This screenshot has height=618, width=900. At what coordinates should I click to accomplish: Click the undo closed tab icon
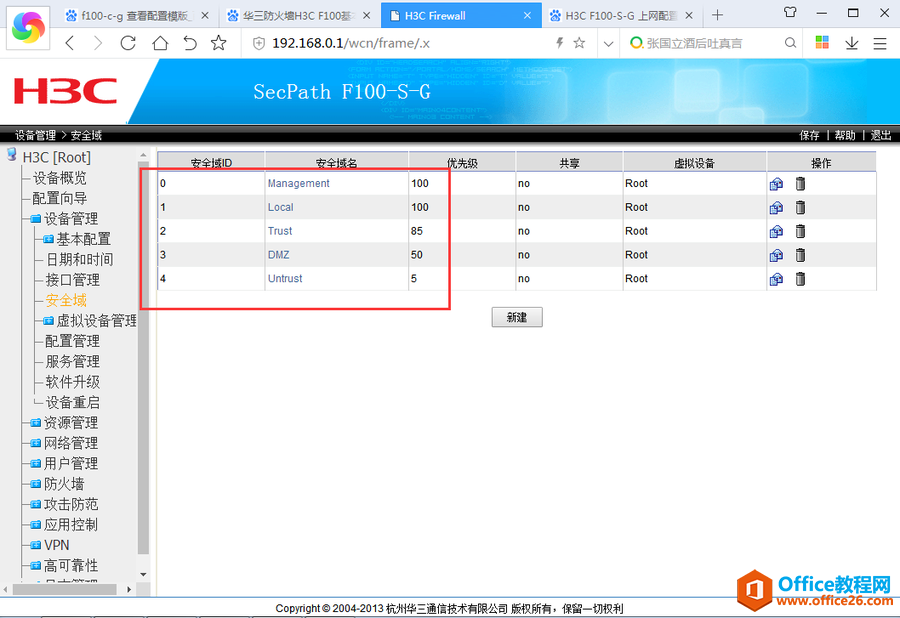click(190, 43)
